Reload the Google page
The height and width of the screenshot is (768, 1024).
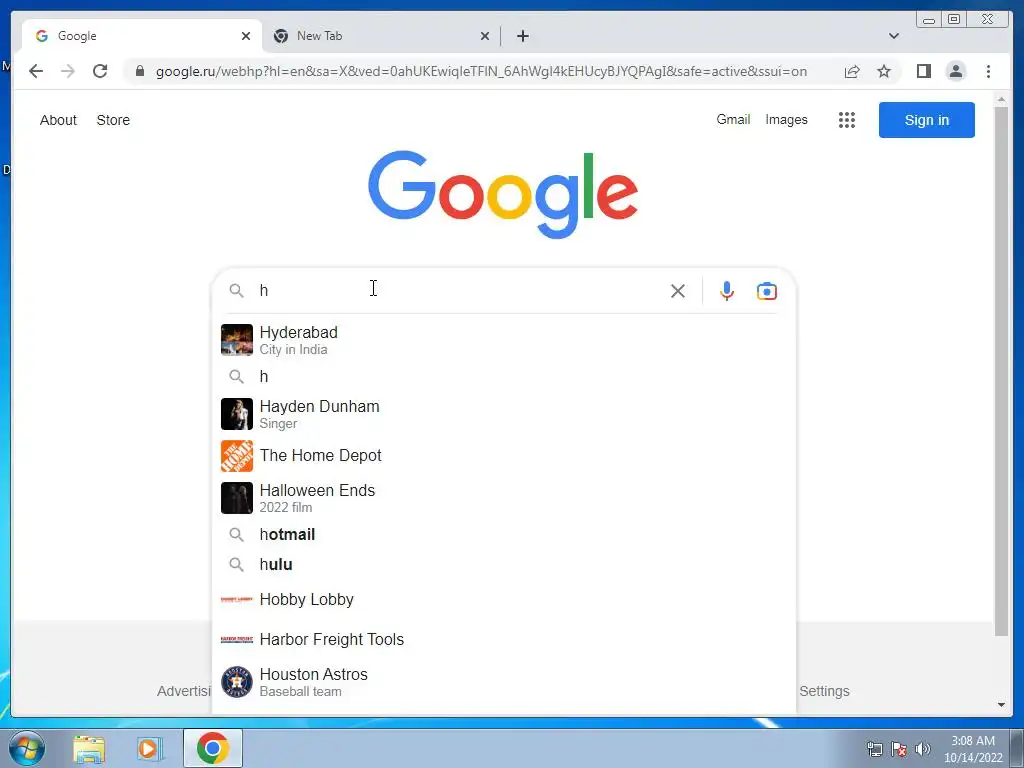coord(100,71)
